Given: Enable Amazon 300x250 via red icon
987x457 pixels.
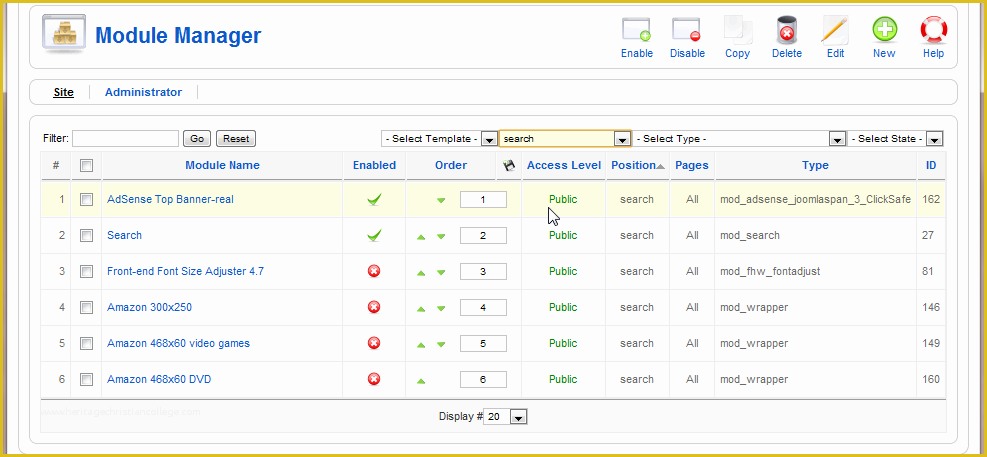Looking at the screenshot, I should [x=374, y=307].
